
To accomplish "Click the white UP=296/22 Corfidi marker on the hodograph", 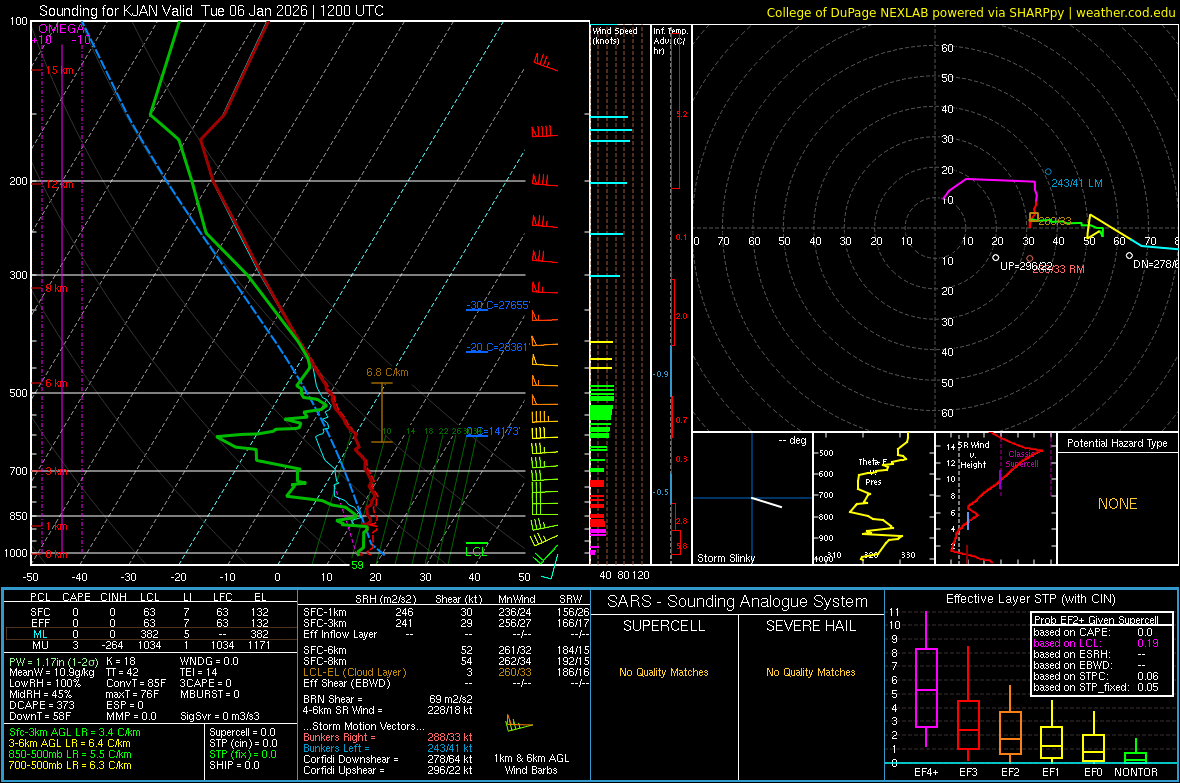I will (996, 257).
